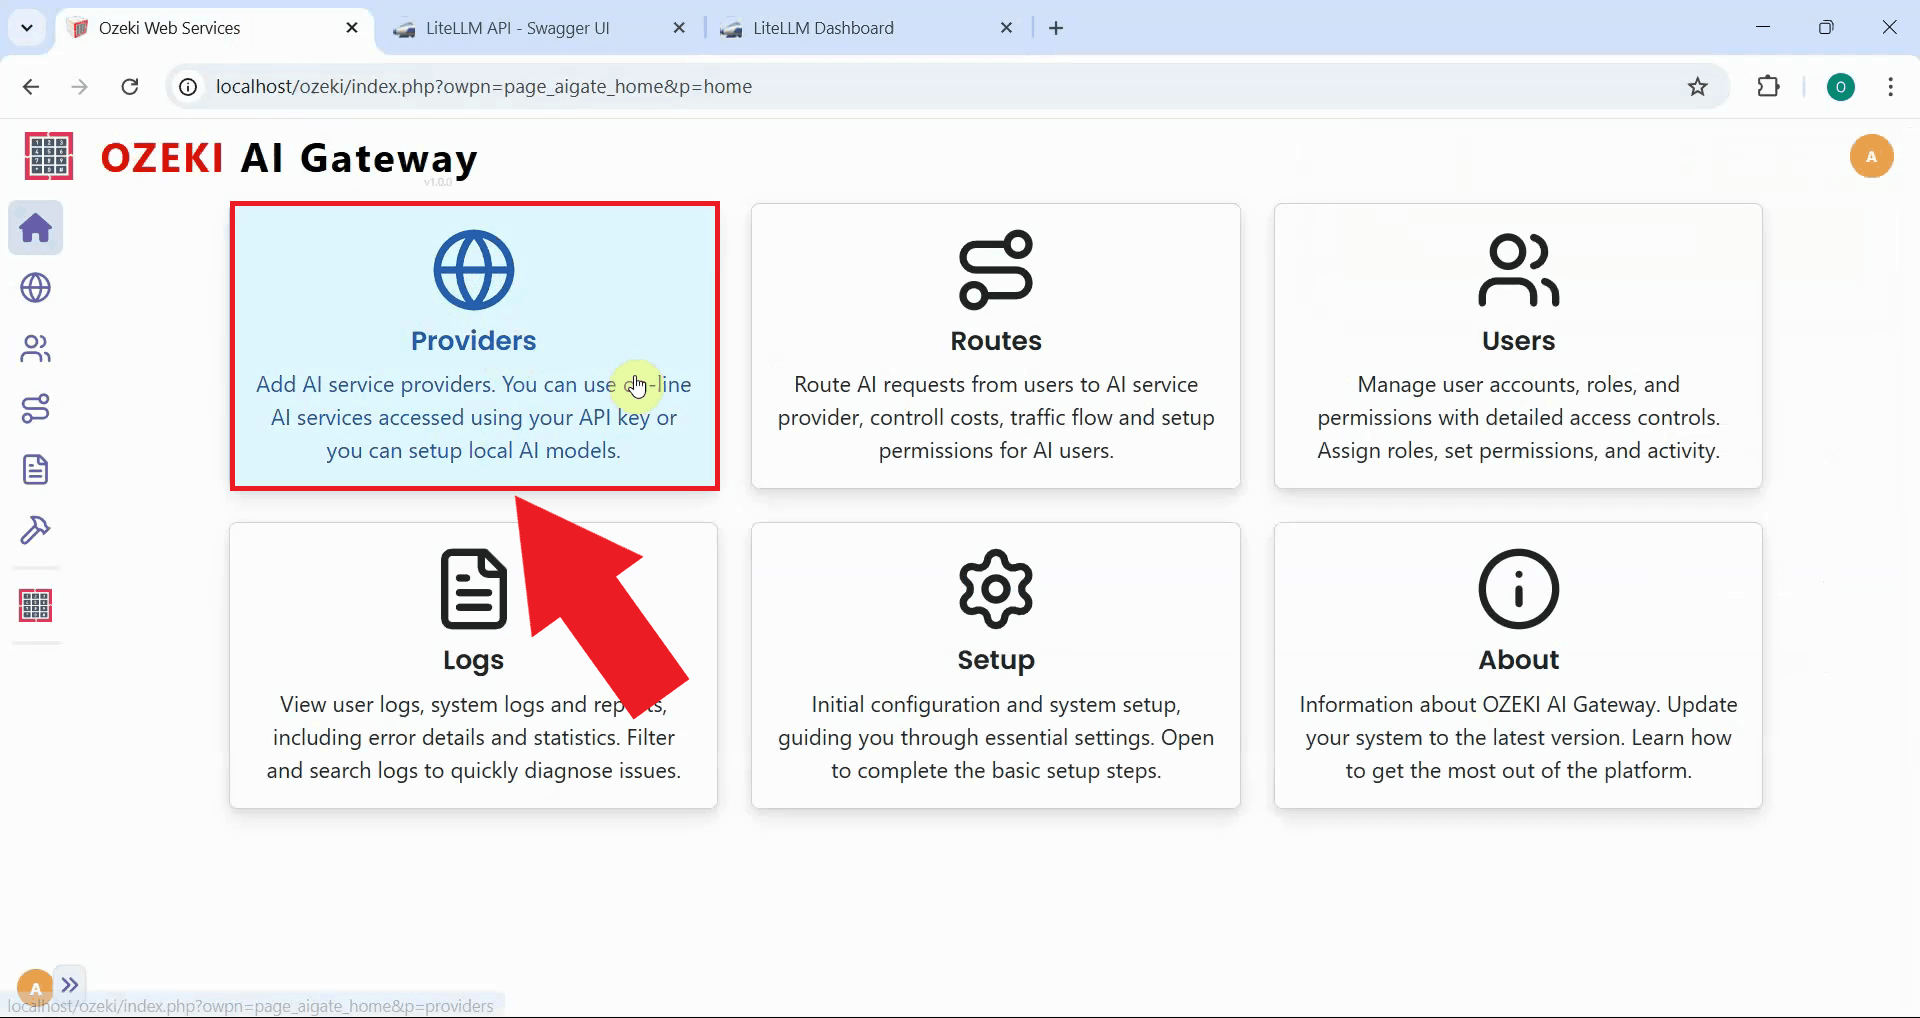Image resolution: width=1920 pixels, height=1018 pixels.
Task: Open the tab search chevron dropdown
Action: 27,27
